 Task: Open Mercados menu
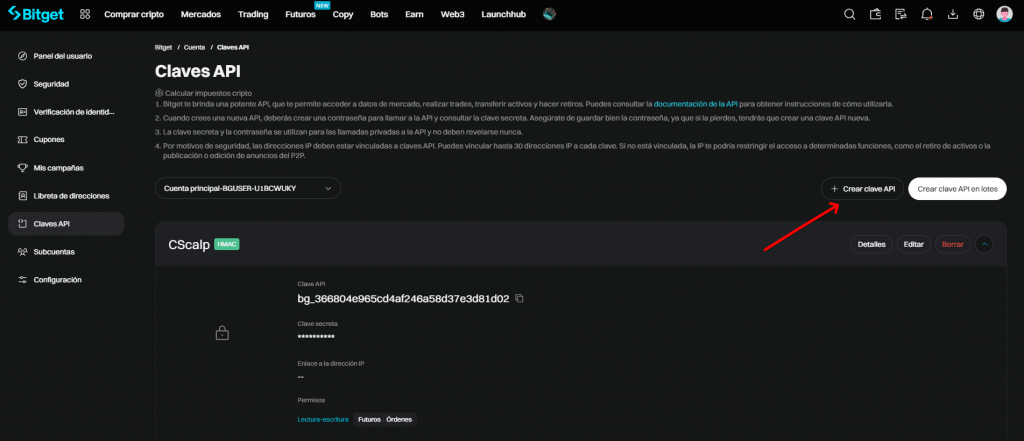[x=200, y=14]
